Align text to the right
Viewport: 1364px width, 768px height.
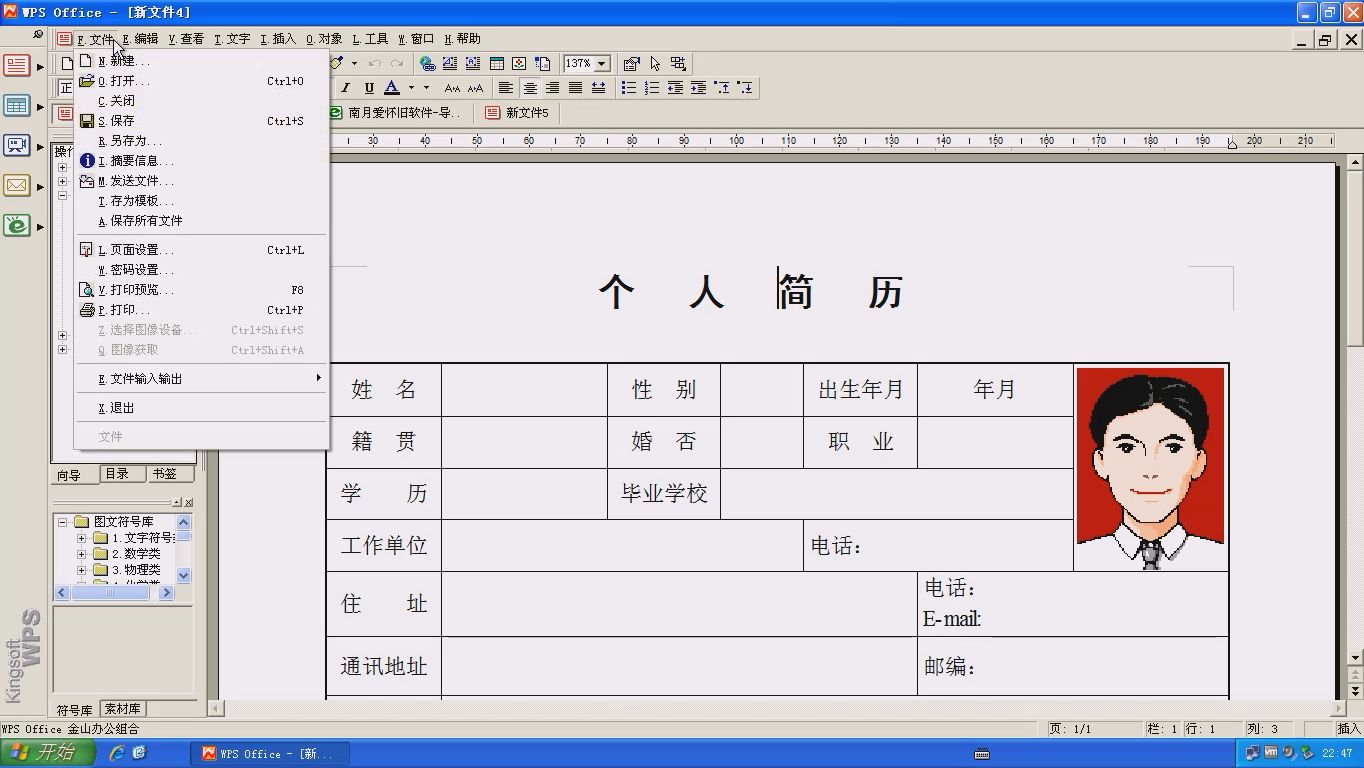tap(553, 88)
